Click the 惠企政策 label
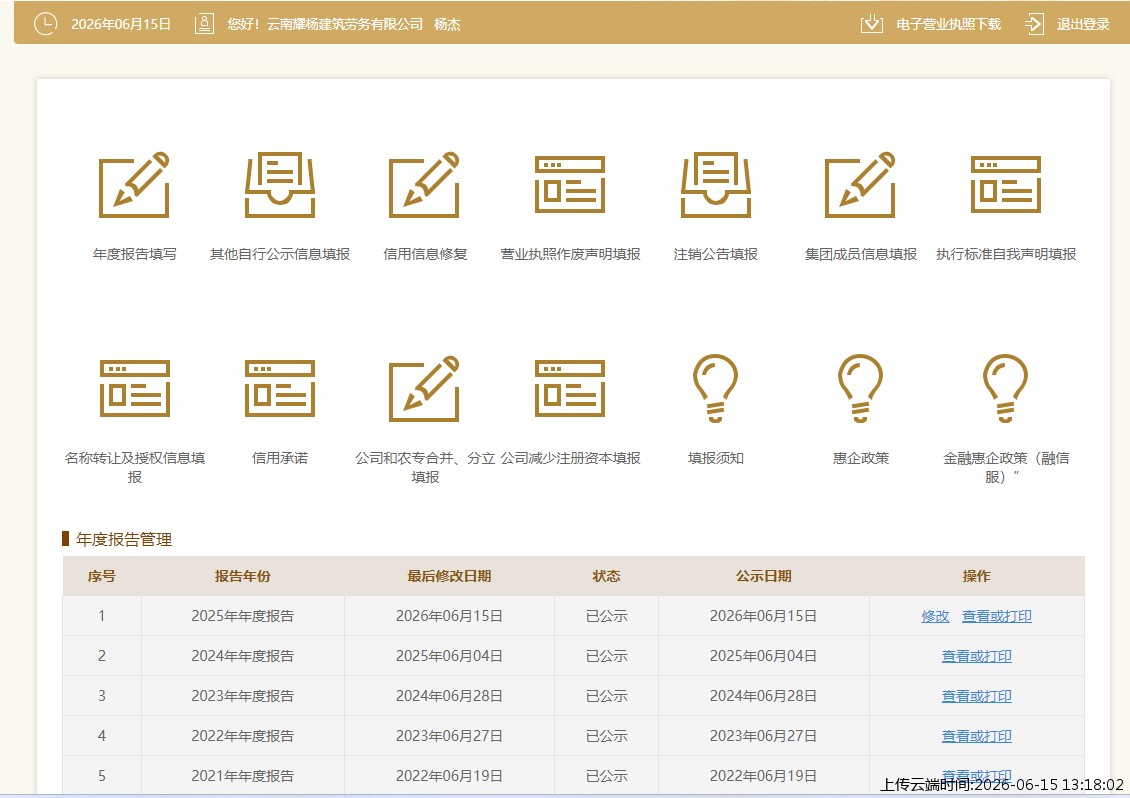 click(x=860, y=458)
